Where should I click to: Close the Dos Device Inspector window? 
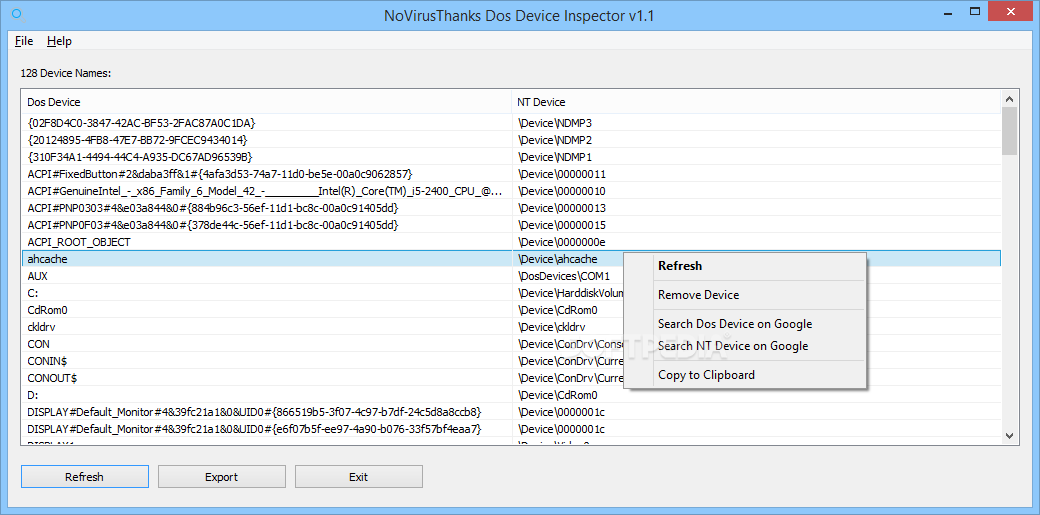pos(1011,12)
